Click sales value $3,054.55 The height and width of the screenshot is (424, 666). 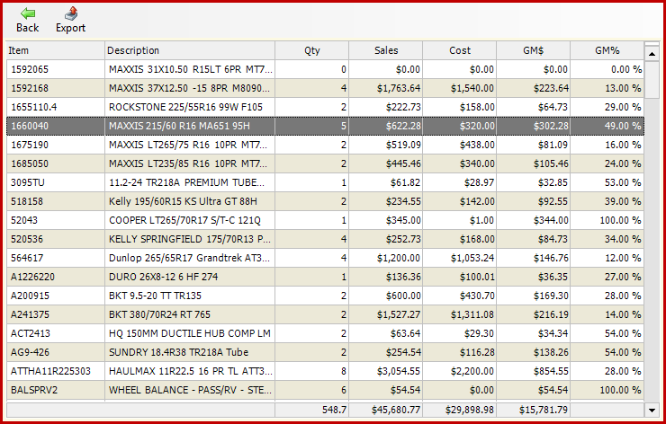click(399, 371)
